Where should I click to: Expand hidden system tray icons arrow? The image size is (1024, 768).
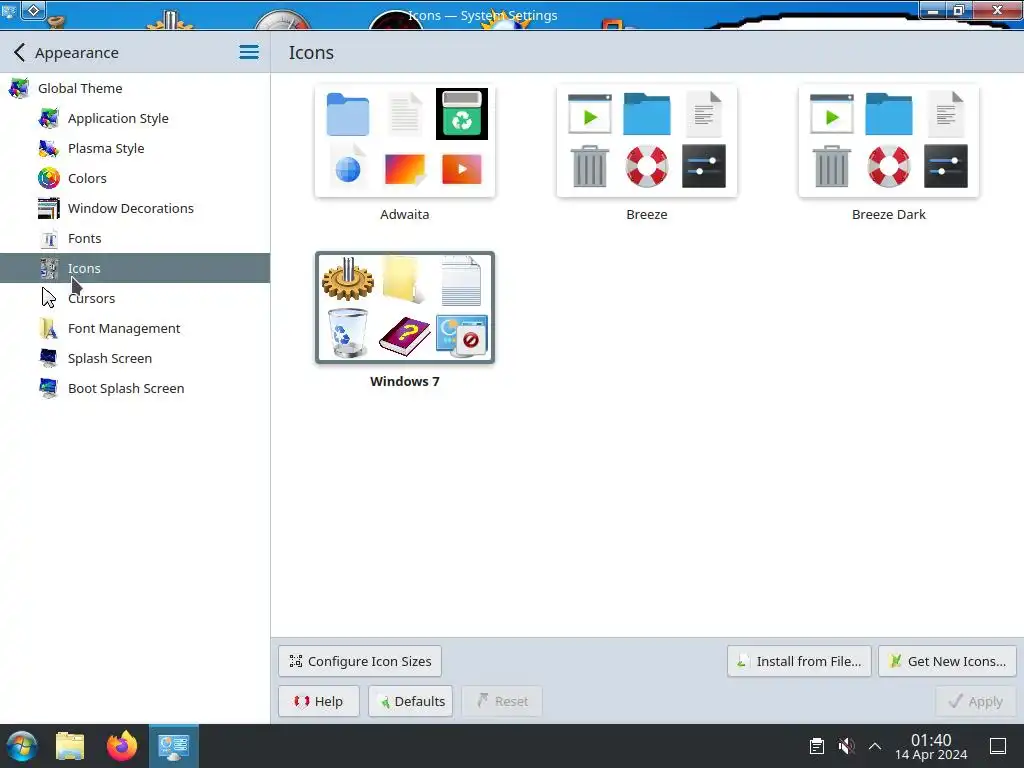875,746
